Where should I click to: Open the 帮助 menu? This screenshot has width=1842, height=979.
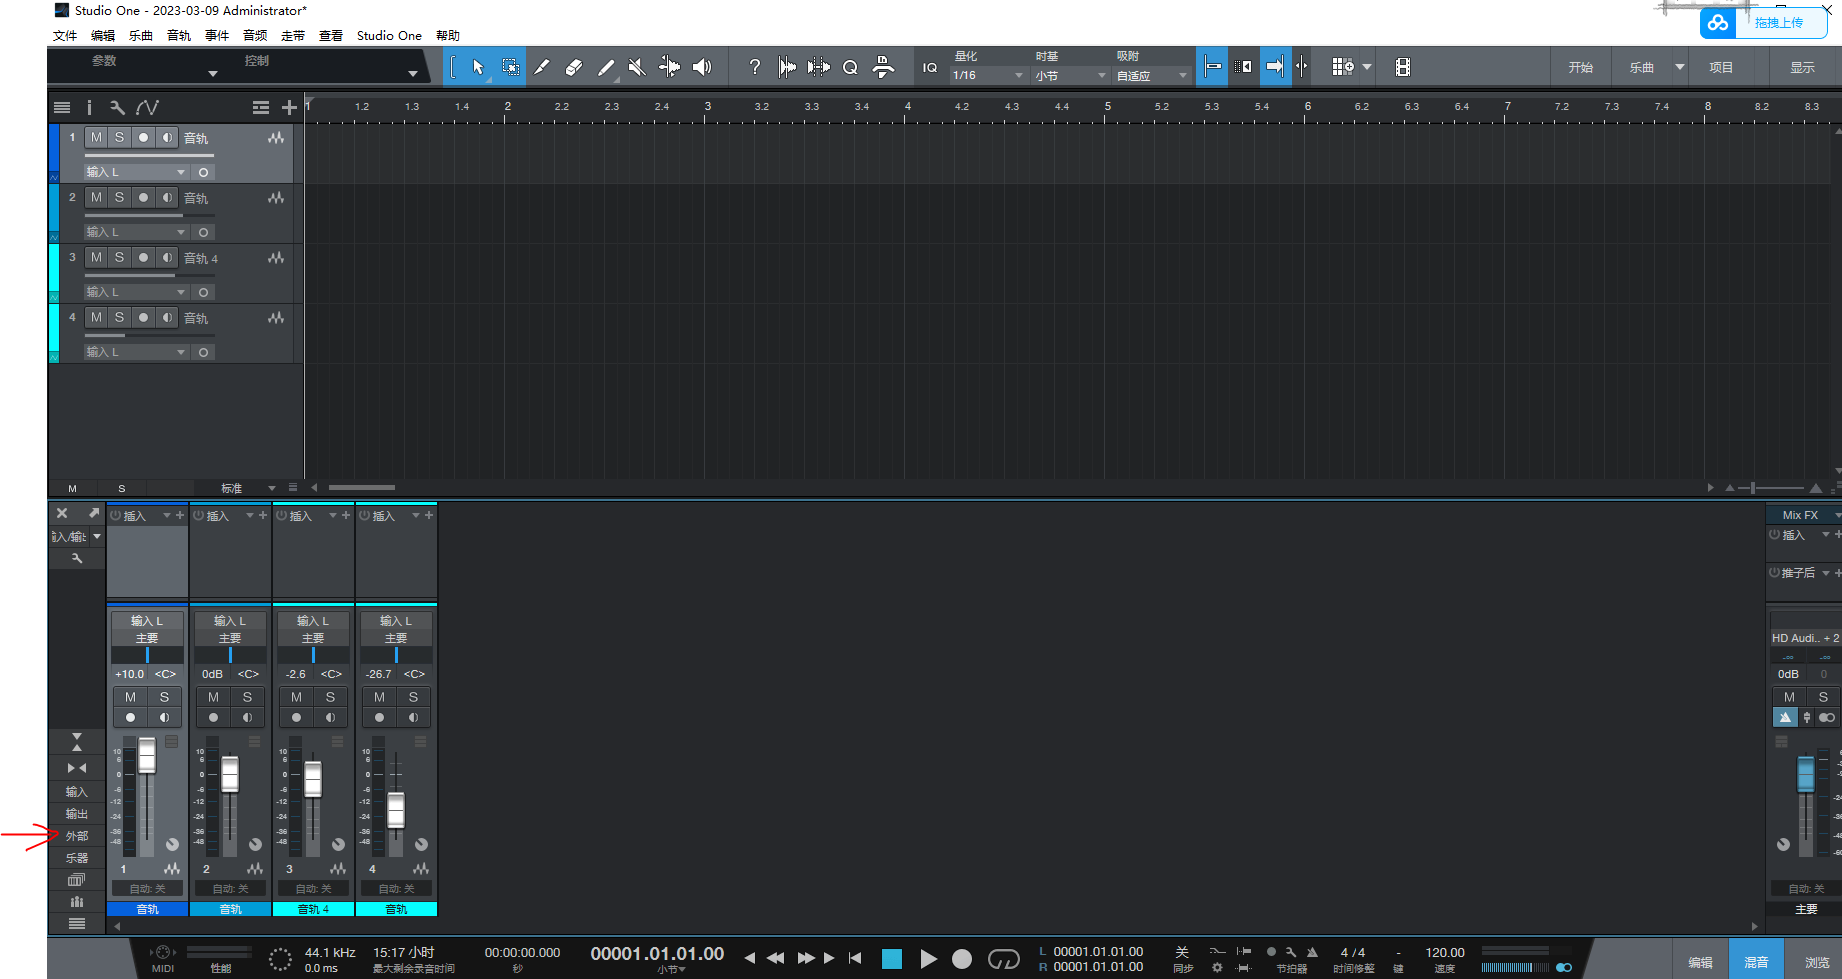pos(448,36)
